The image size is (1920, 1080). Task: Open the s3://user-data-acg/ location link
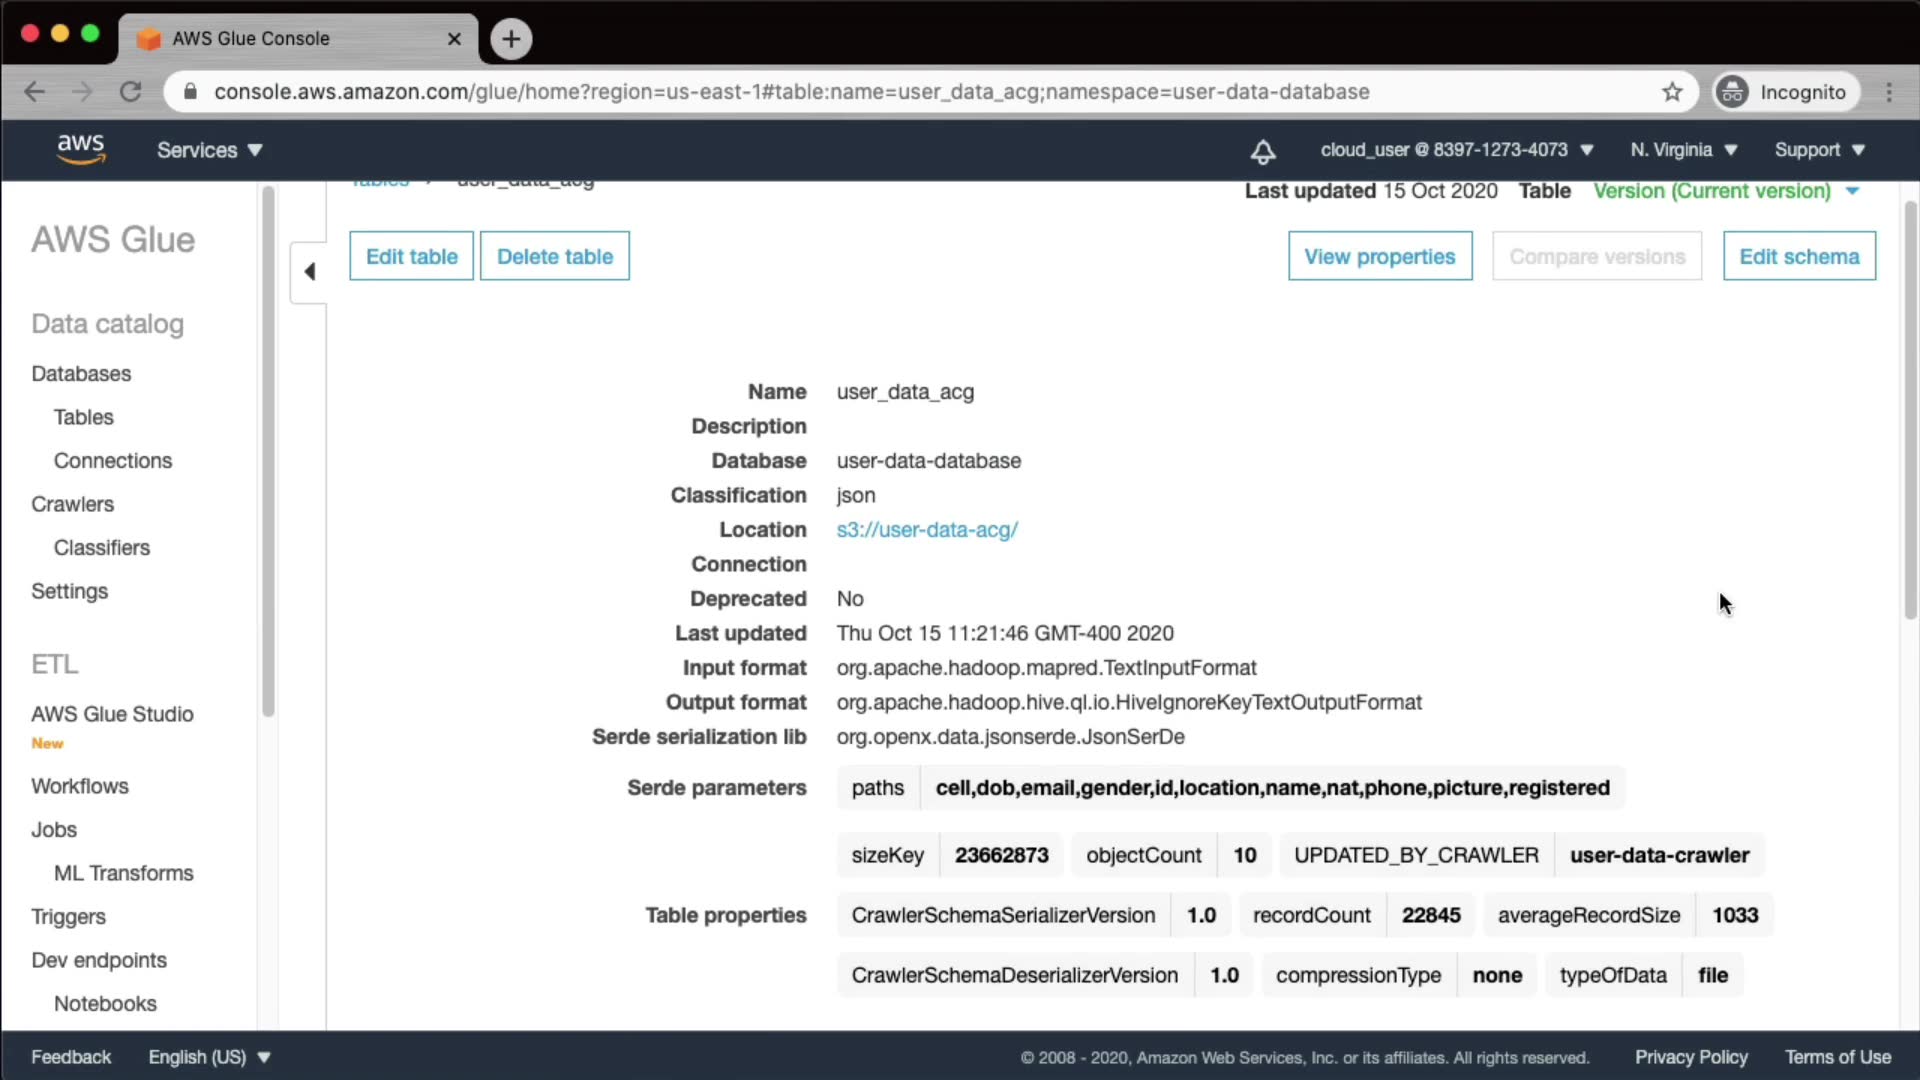[x=926, y=530]
